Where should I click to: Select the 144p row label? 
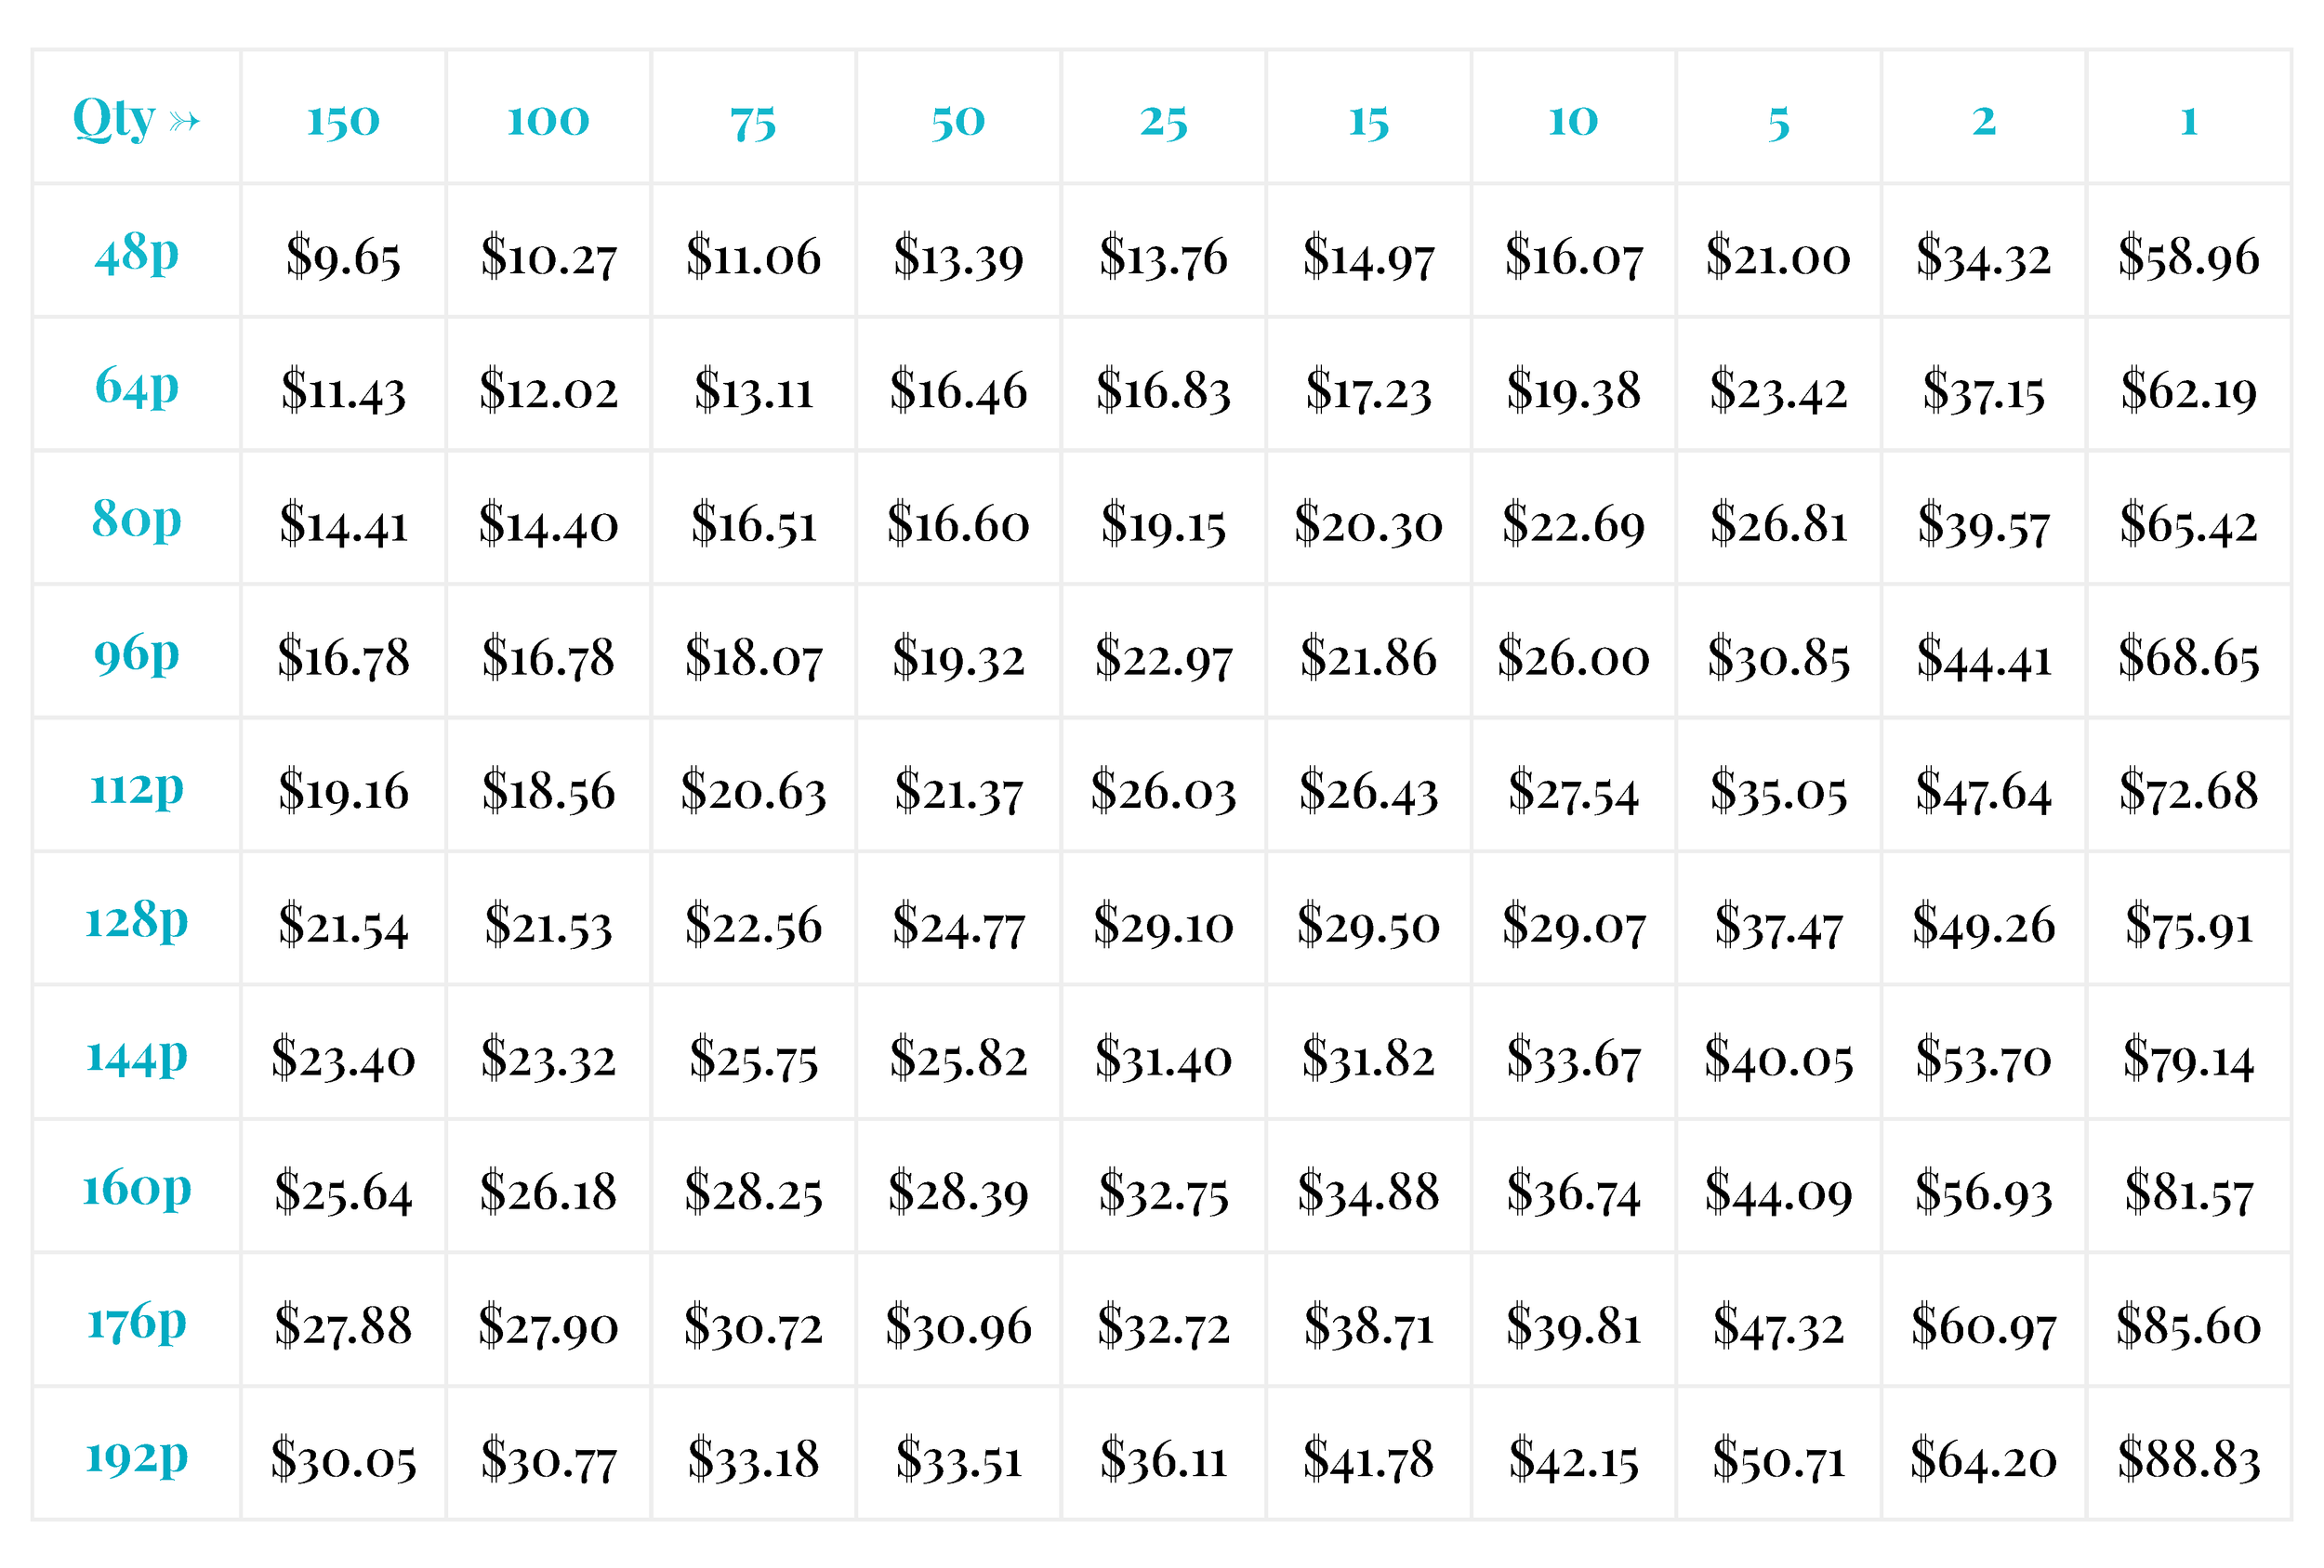[137, 1054]
